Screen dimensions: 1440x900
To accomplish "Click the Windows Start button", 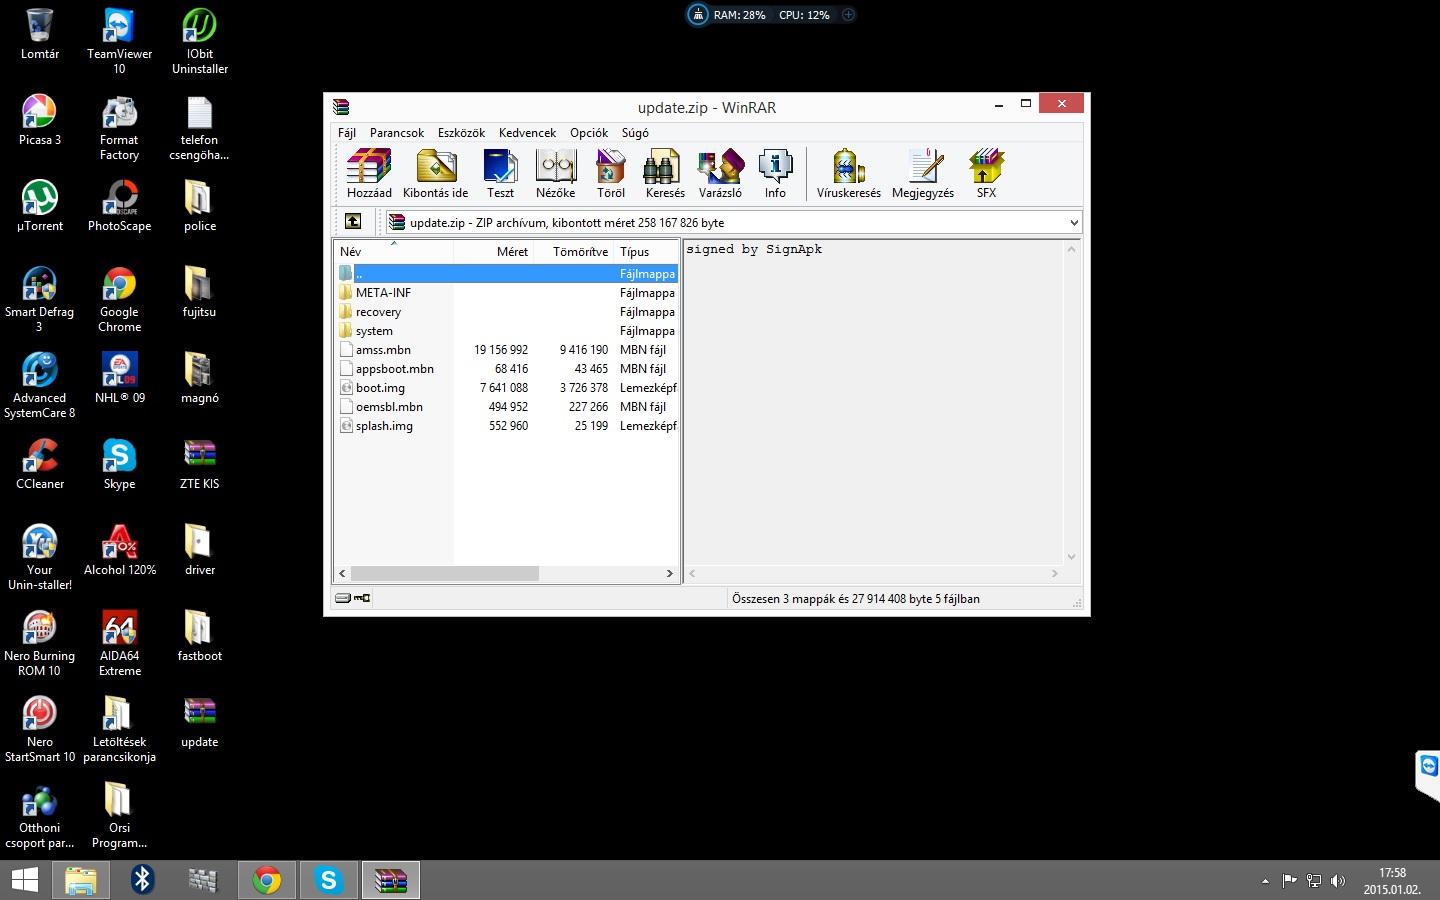I will click(x=25, y=880).
